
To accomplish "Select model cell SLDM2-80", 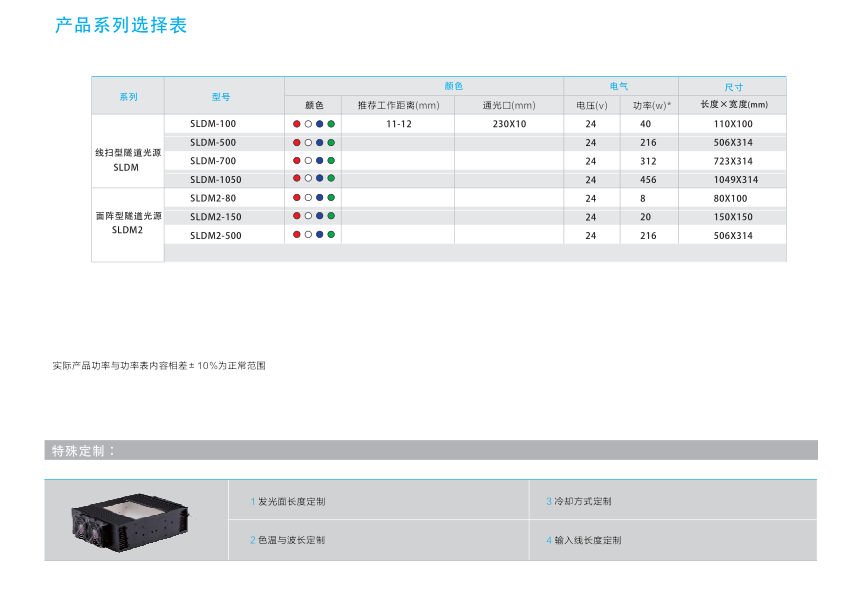I will (x=213, y=198).
